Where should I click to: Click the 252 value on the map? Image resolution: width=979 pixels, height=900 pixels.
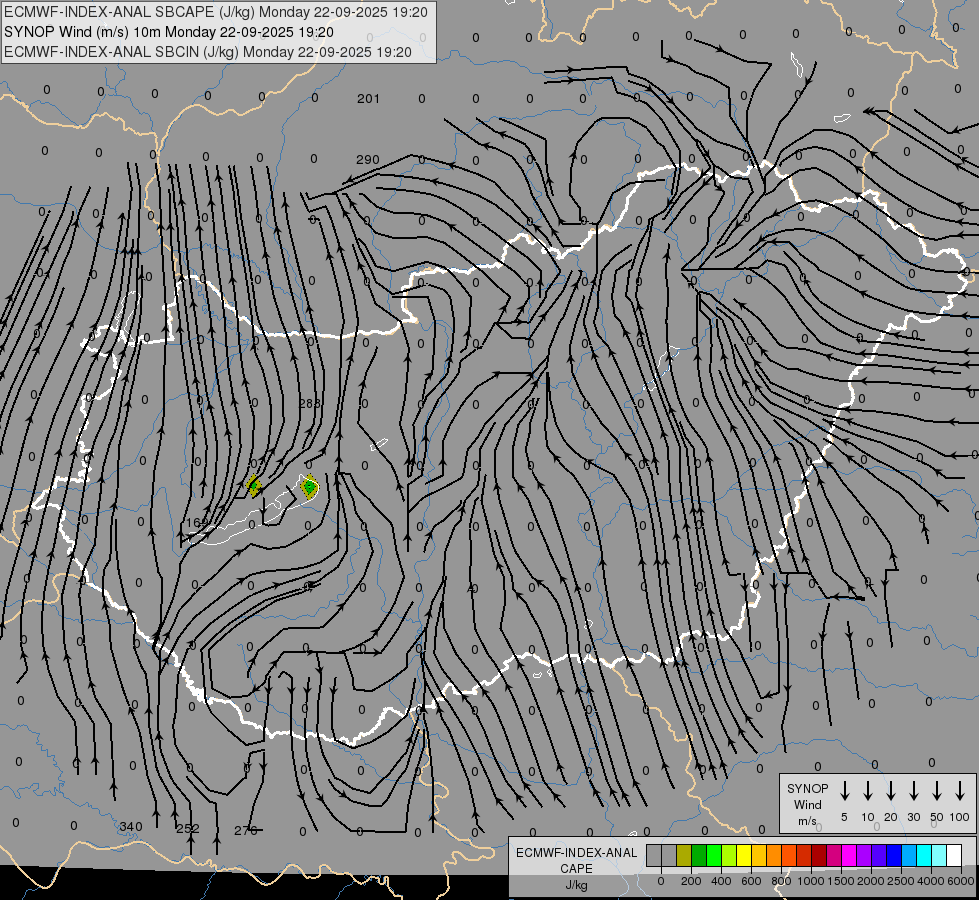click(x=188, y=829)
